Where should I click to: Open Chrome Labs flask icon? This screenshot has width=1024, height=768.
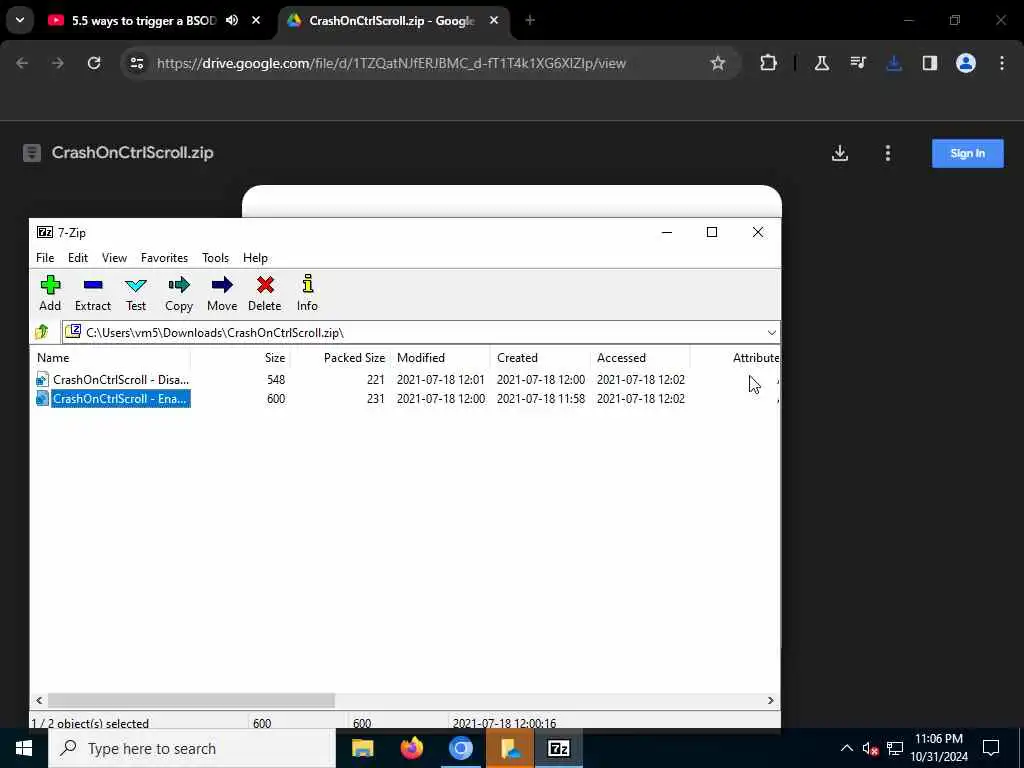point(822,63)
